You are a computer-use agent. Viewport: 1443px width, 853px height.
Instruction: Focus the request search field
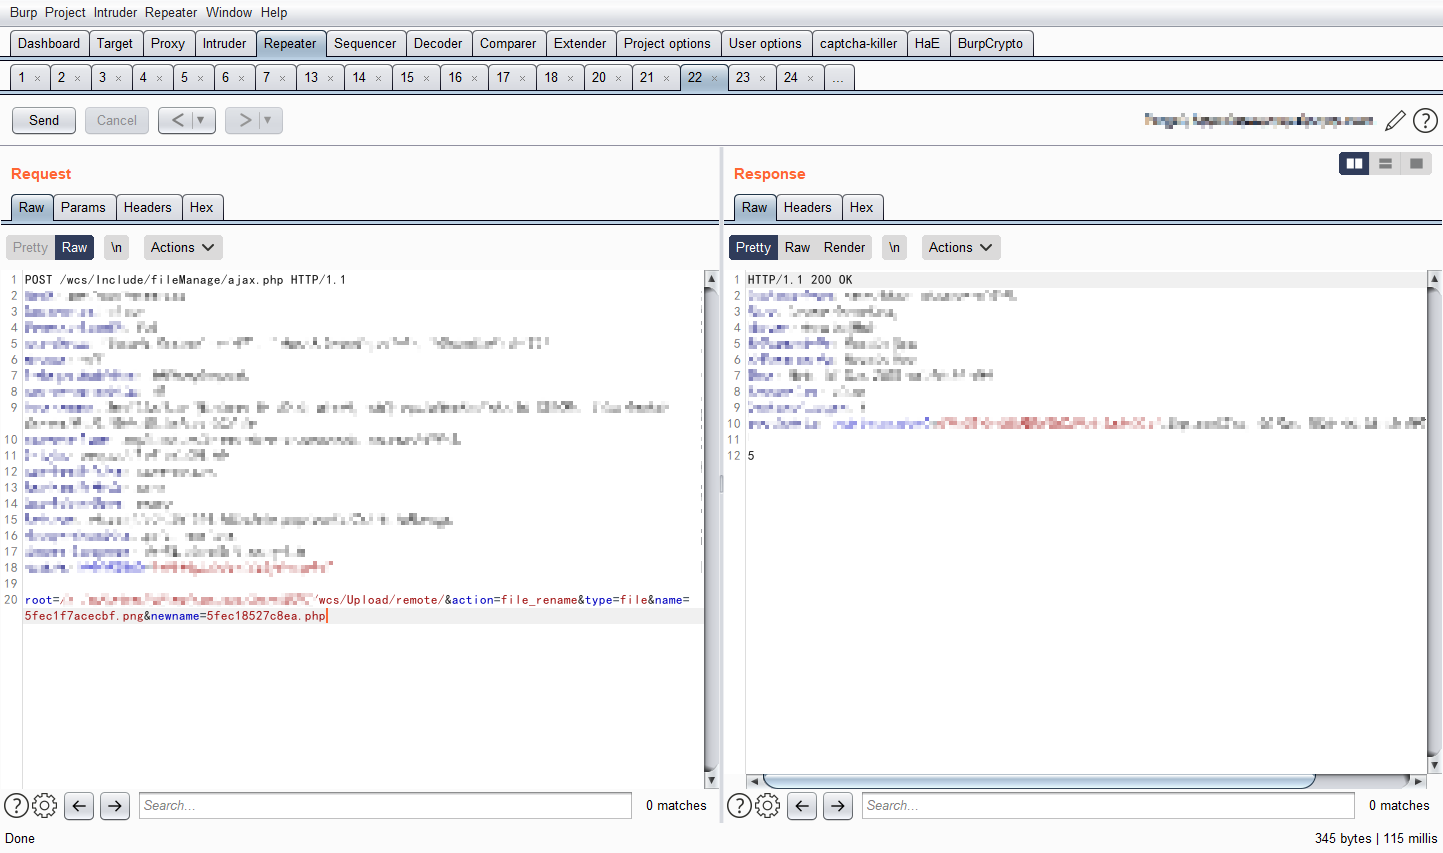pos(385,805)
